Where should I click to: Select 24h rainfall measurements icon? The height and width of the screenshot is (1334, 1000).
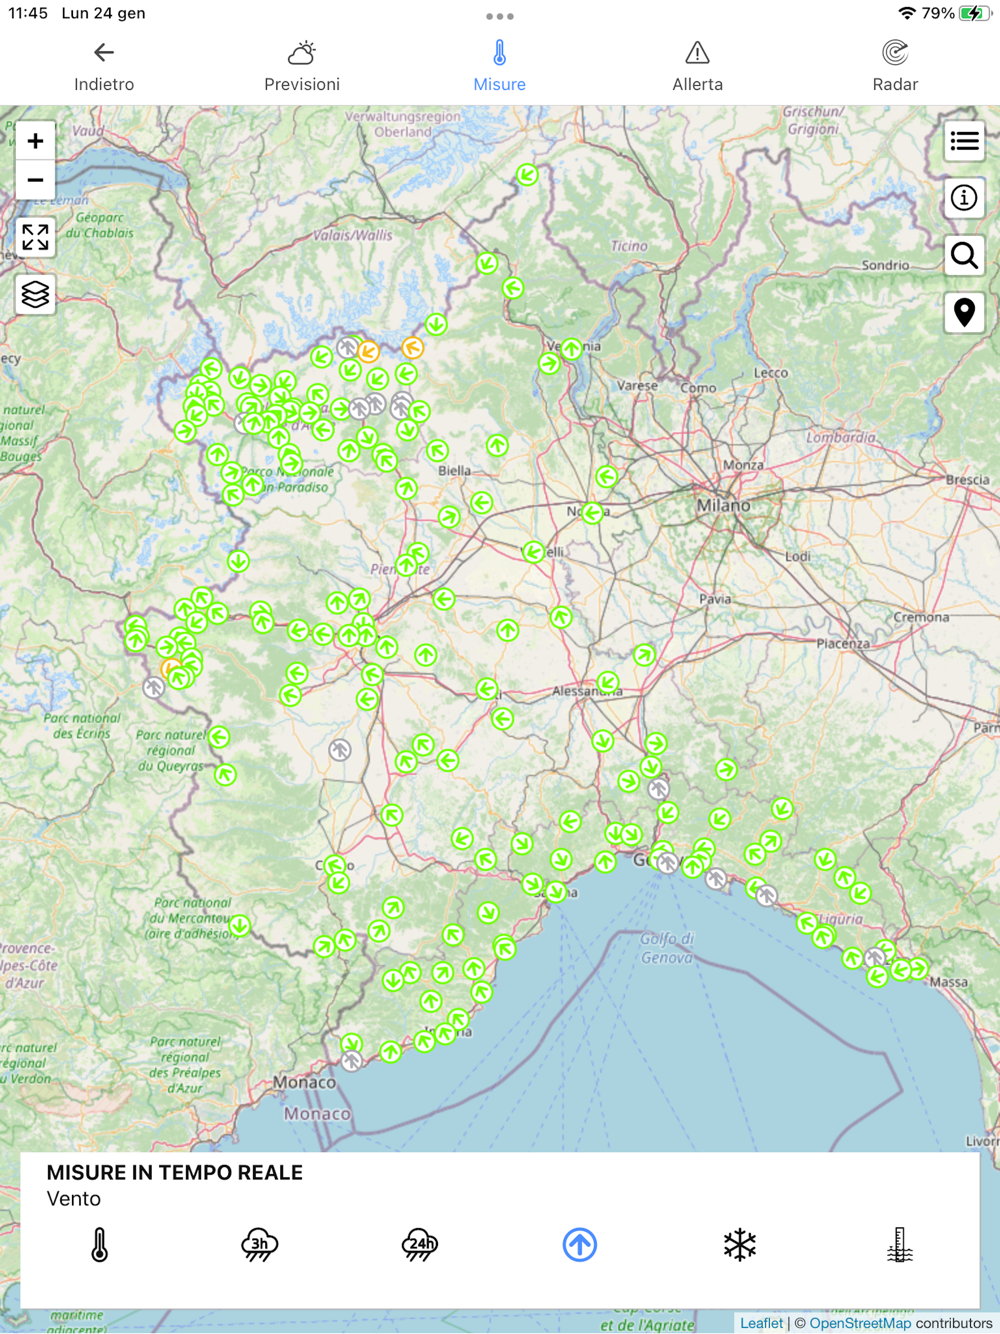pyautogui.click(x=419, y=1245)
